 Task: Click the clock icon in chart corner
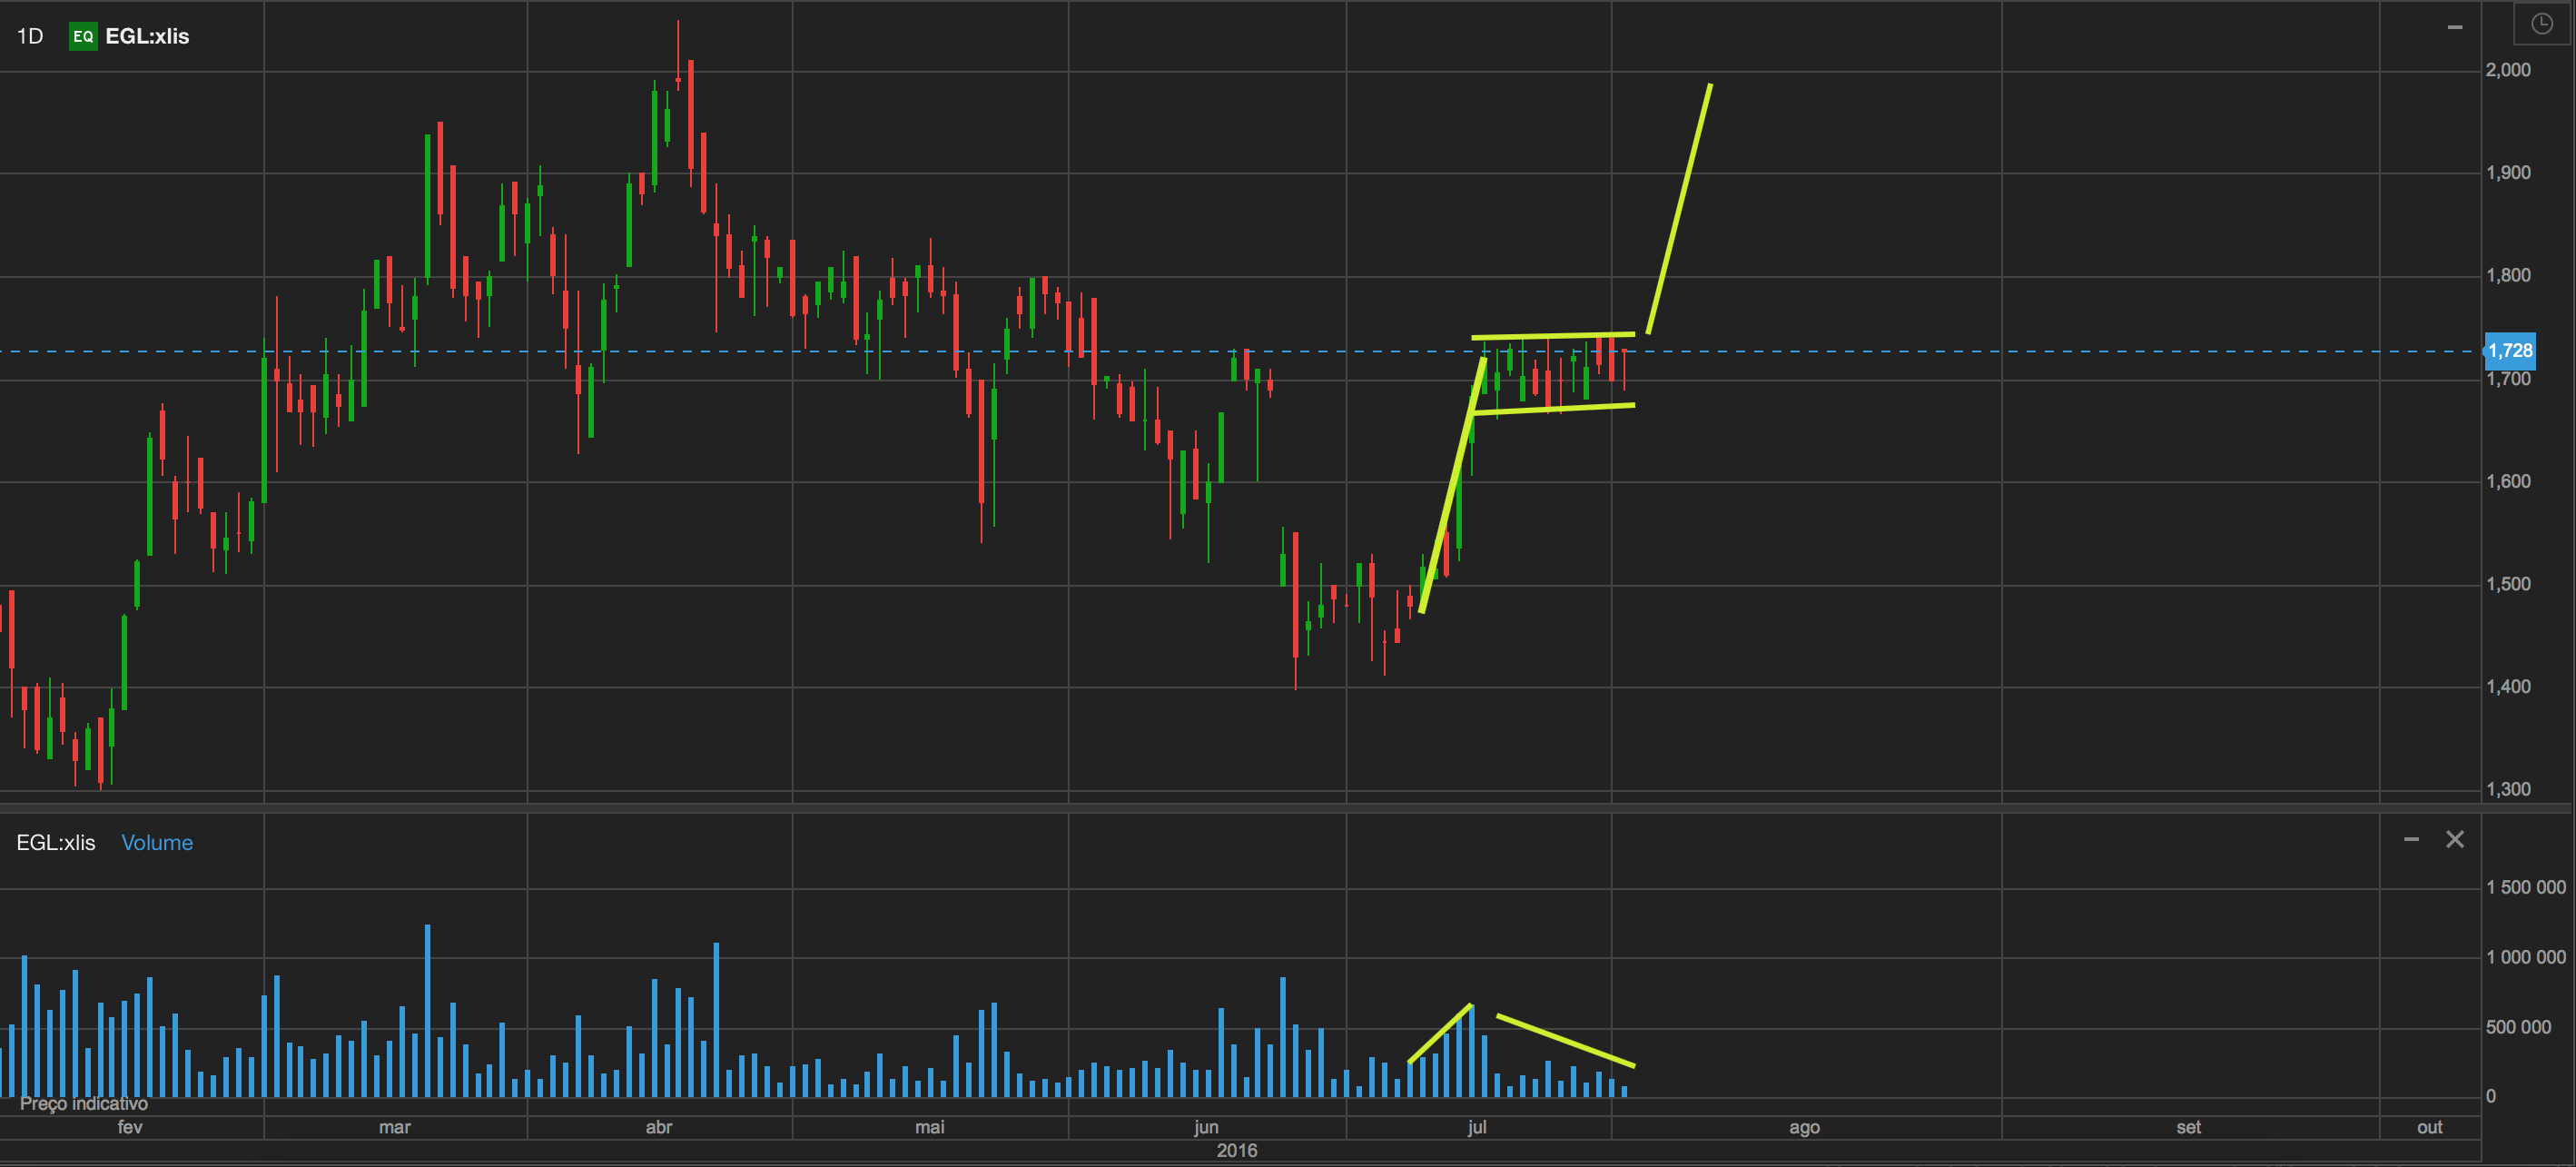coord(2541,24)
